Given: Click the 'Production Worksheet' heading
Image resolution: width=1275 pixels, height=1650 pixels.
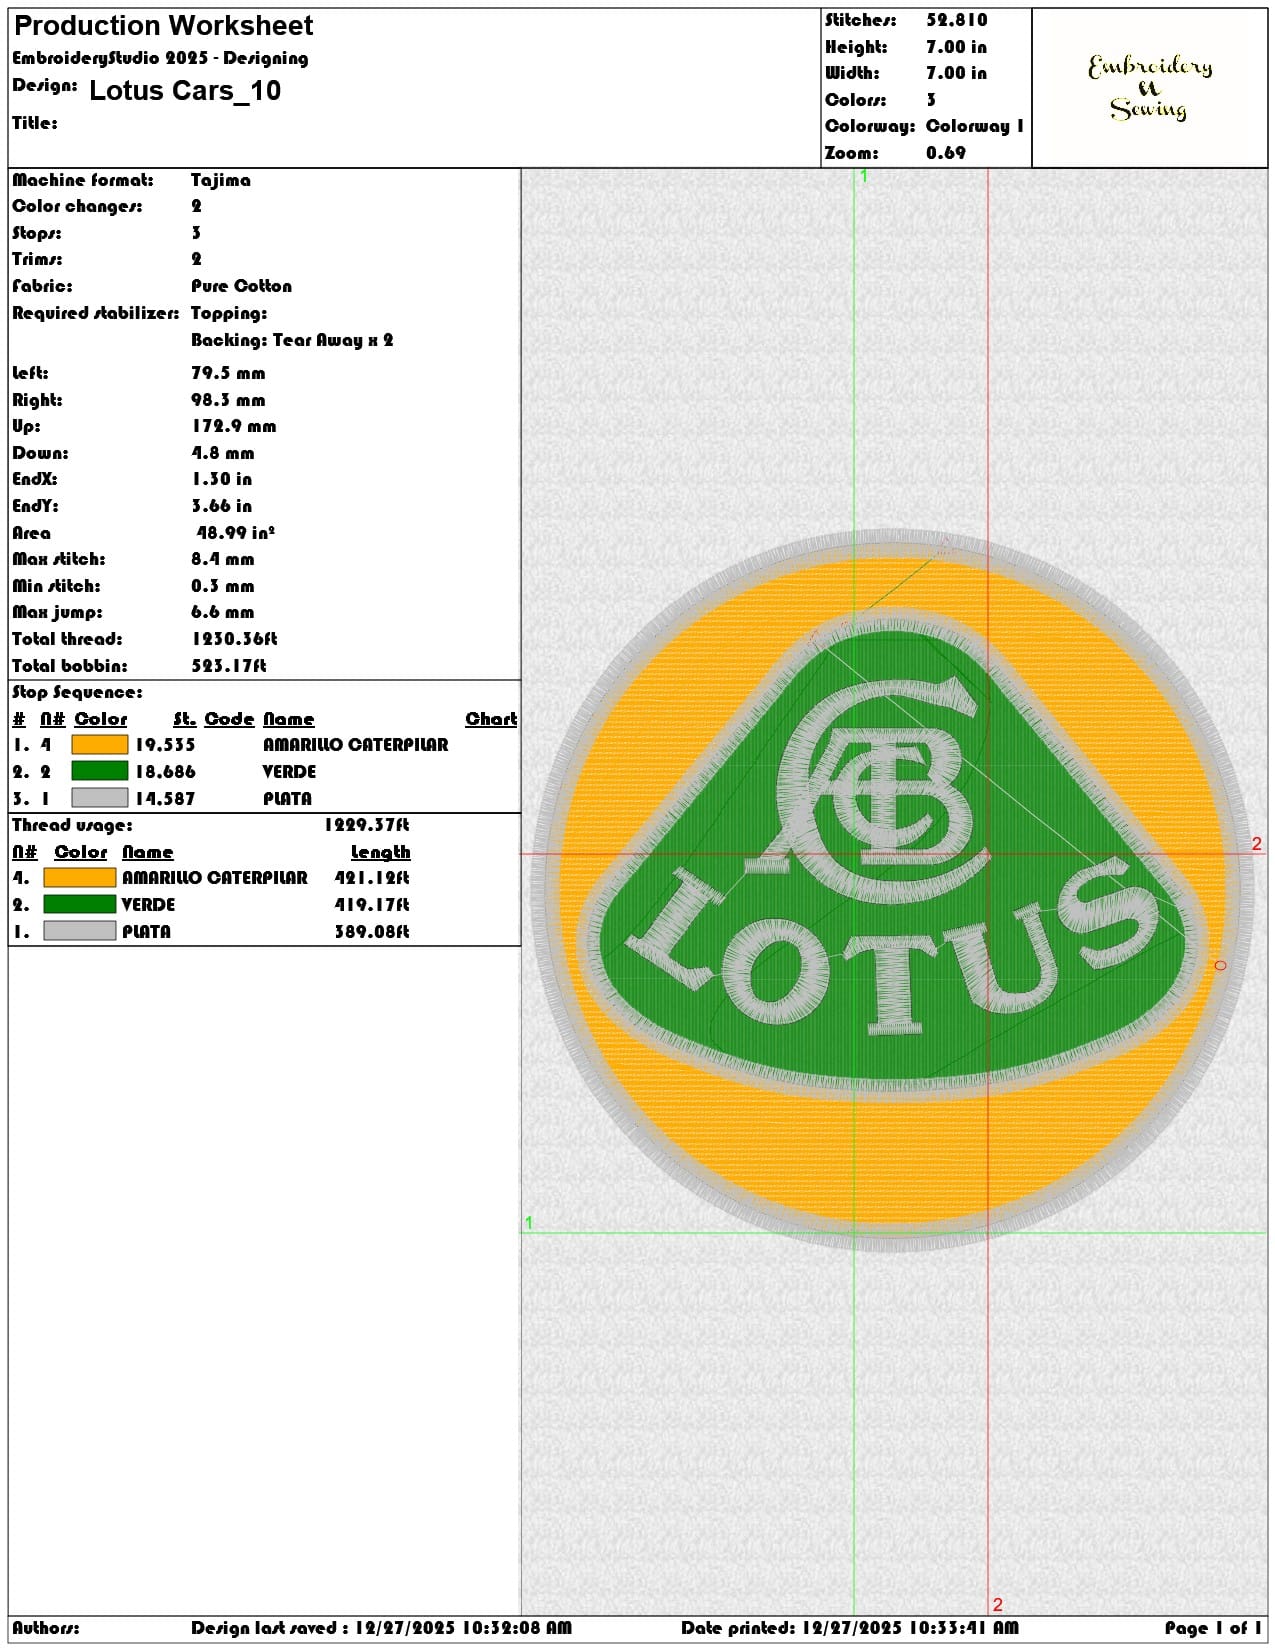Looking at the screenshot, I should pyautogui.click(x=164, y=26).
